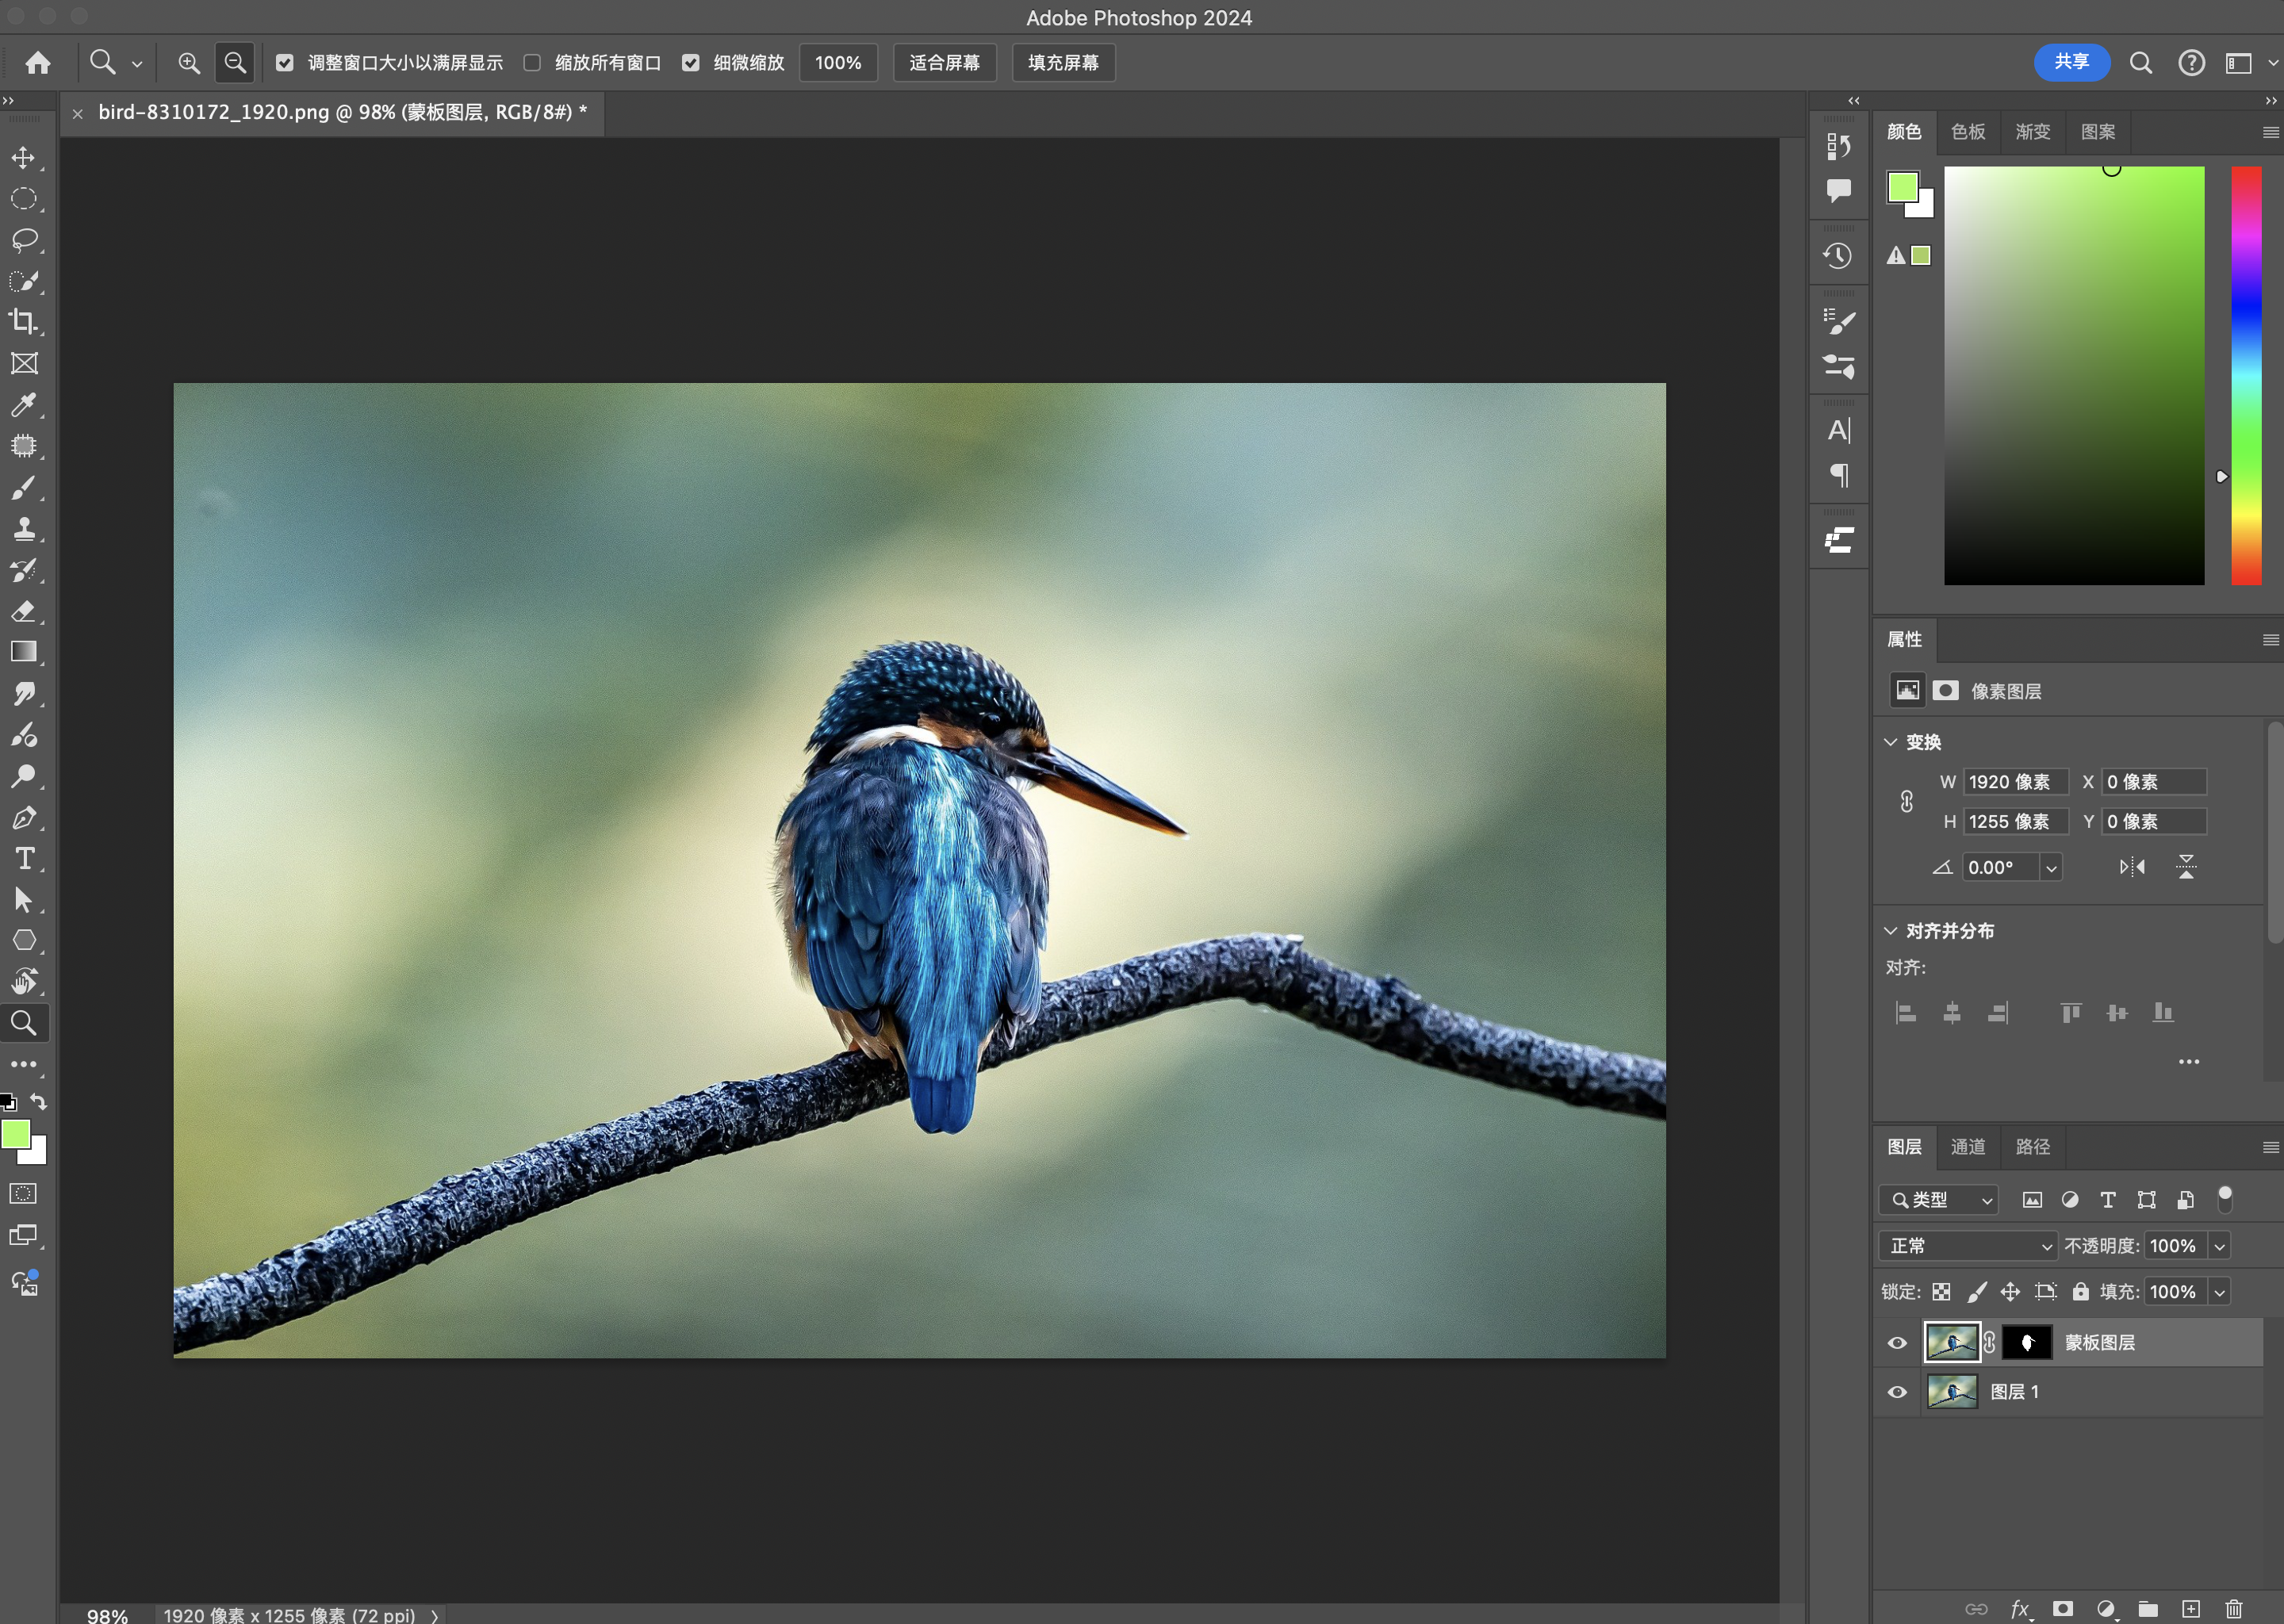Select the Zoom tool in toolbar
Screen dimensions: 2284x1624
click(x=24, y=1023)
